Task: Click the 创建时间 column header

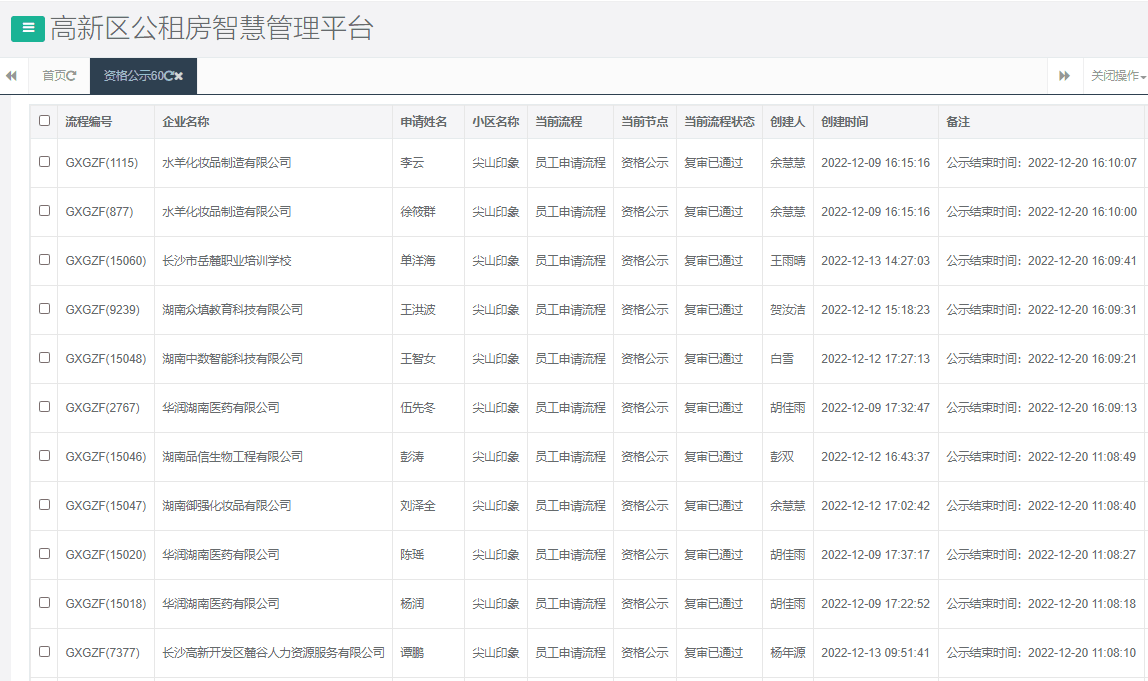Action: click(846, 121)
